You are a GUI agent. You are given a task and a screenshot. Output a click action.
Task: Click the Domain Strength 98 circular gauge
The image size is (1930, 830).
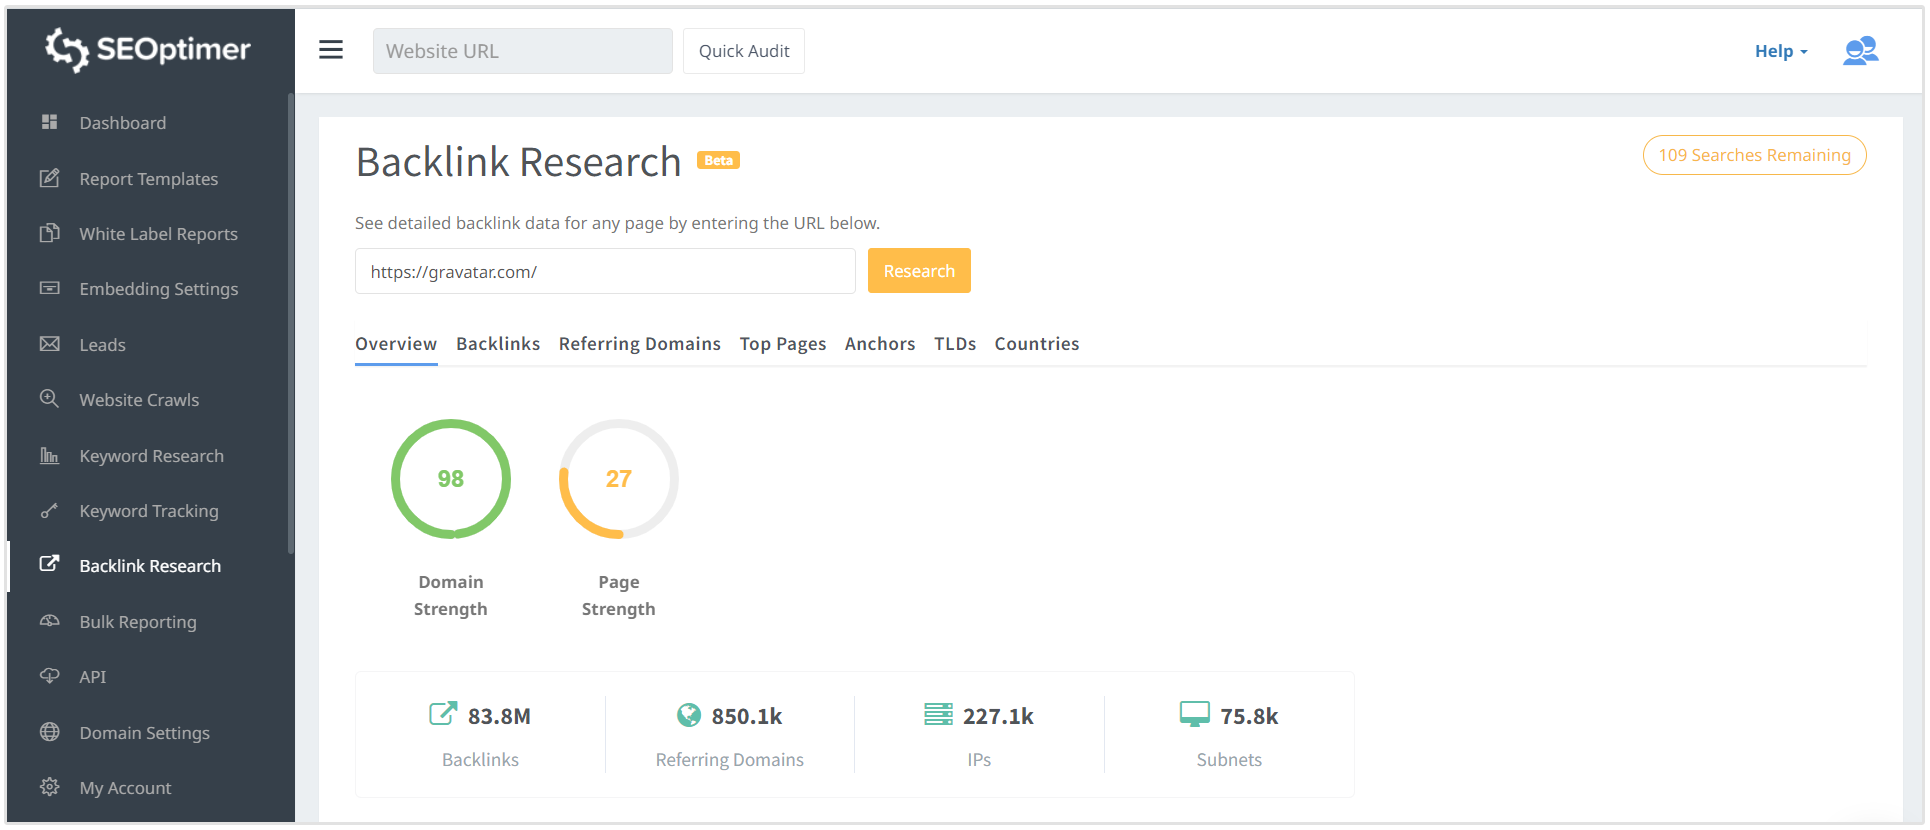pyautogui.click(x=451, y=479)
